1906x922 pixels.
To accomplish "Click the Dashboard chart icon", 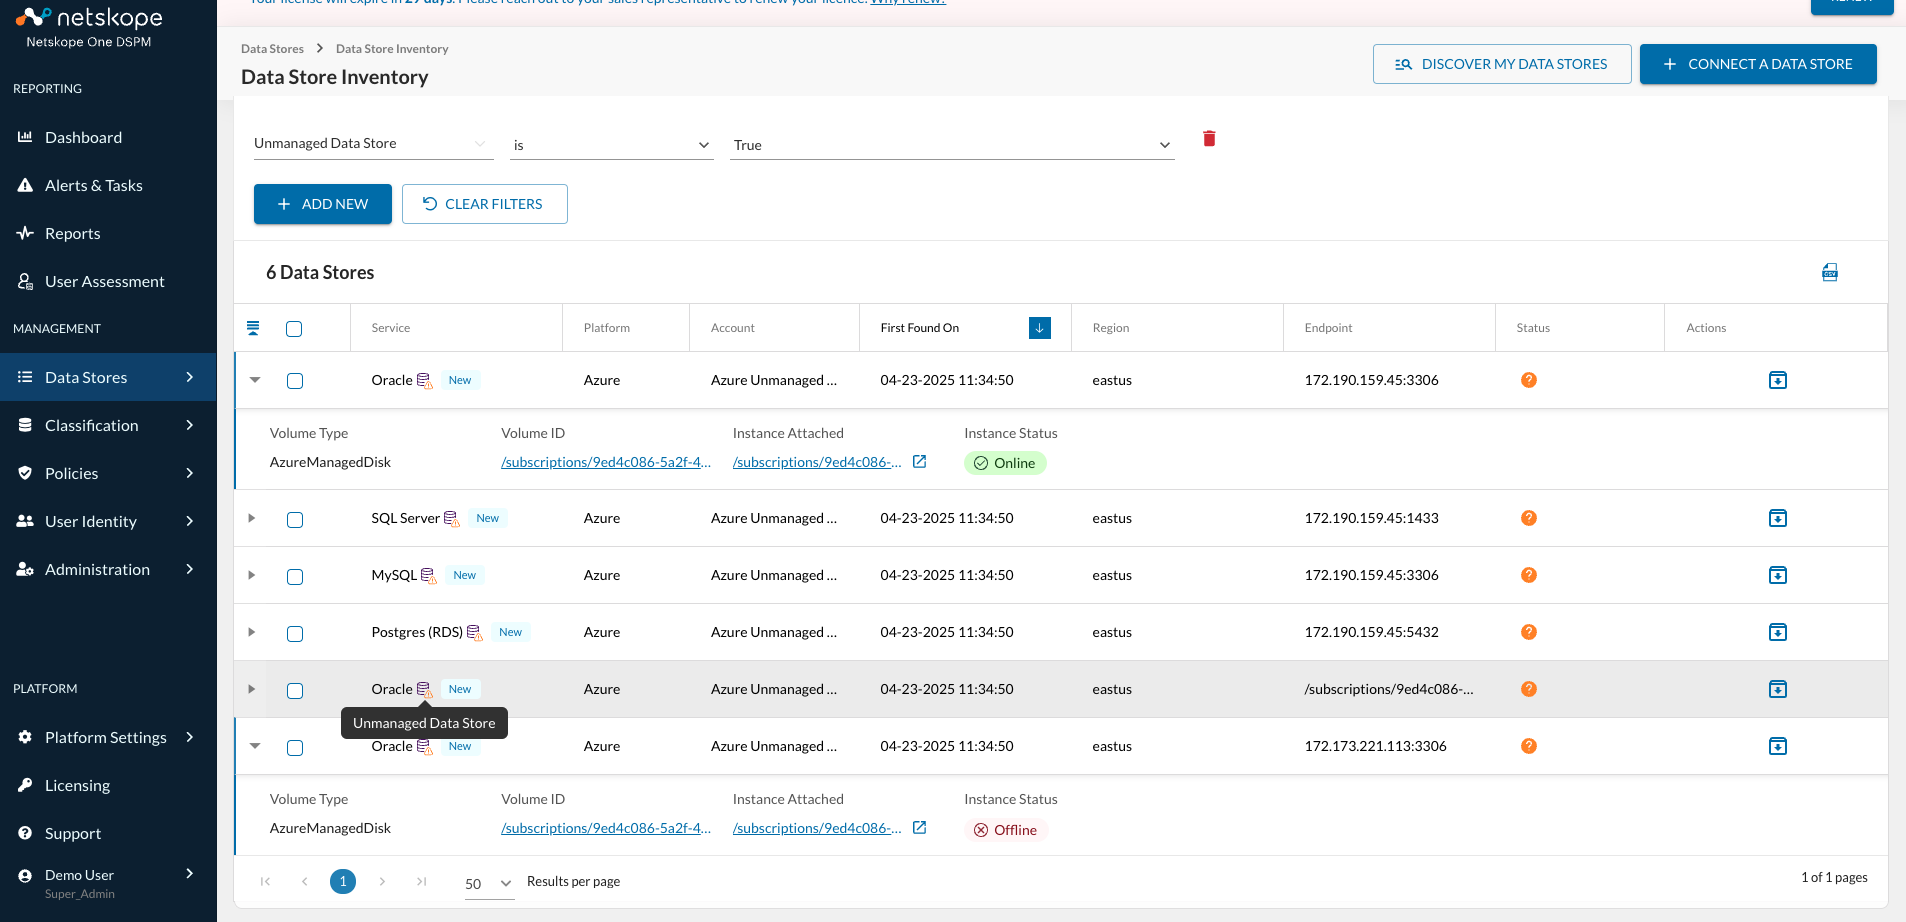I will point(25,137).
